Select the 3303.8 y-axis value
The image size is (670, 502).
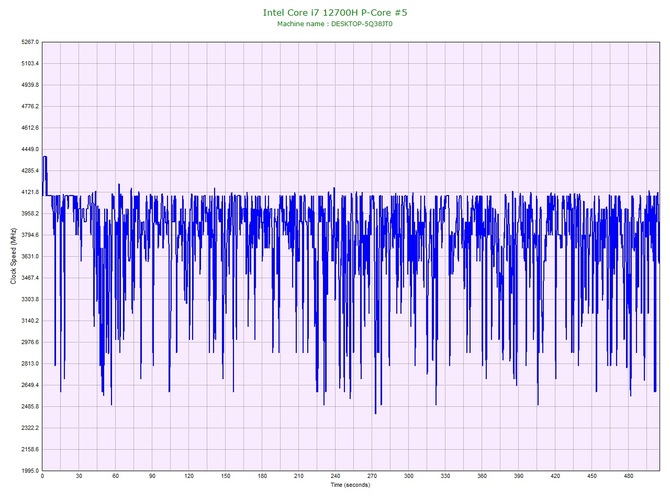pos(30,299)
